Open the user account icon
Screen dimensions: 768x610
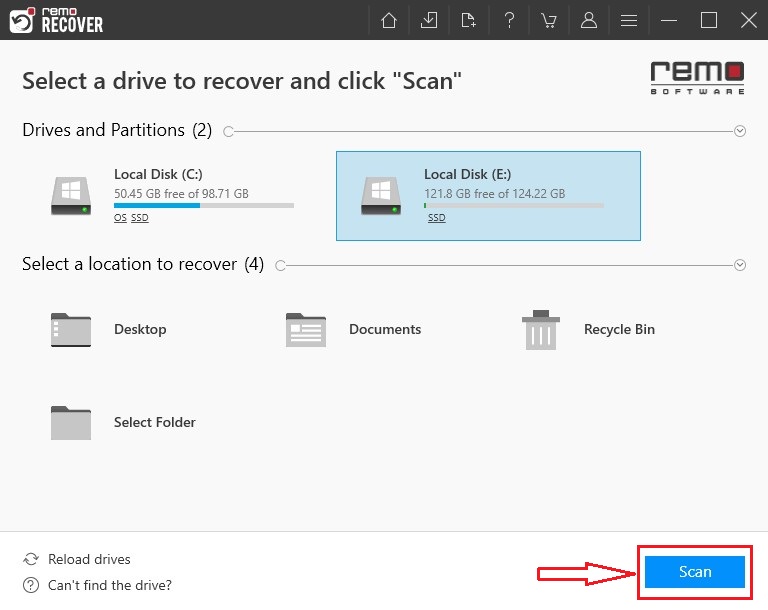point(589,20)
